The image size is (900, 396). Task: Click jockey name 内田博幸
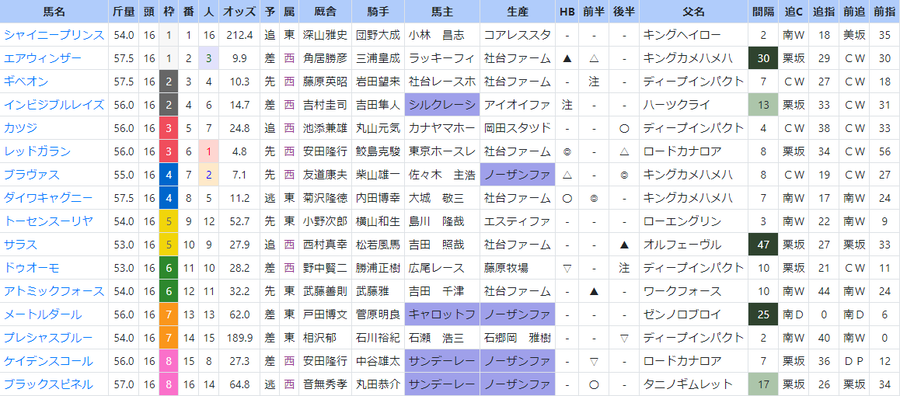pyautogui.click(x=378, y=198)
